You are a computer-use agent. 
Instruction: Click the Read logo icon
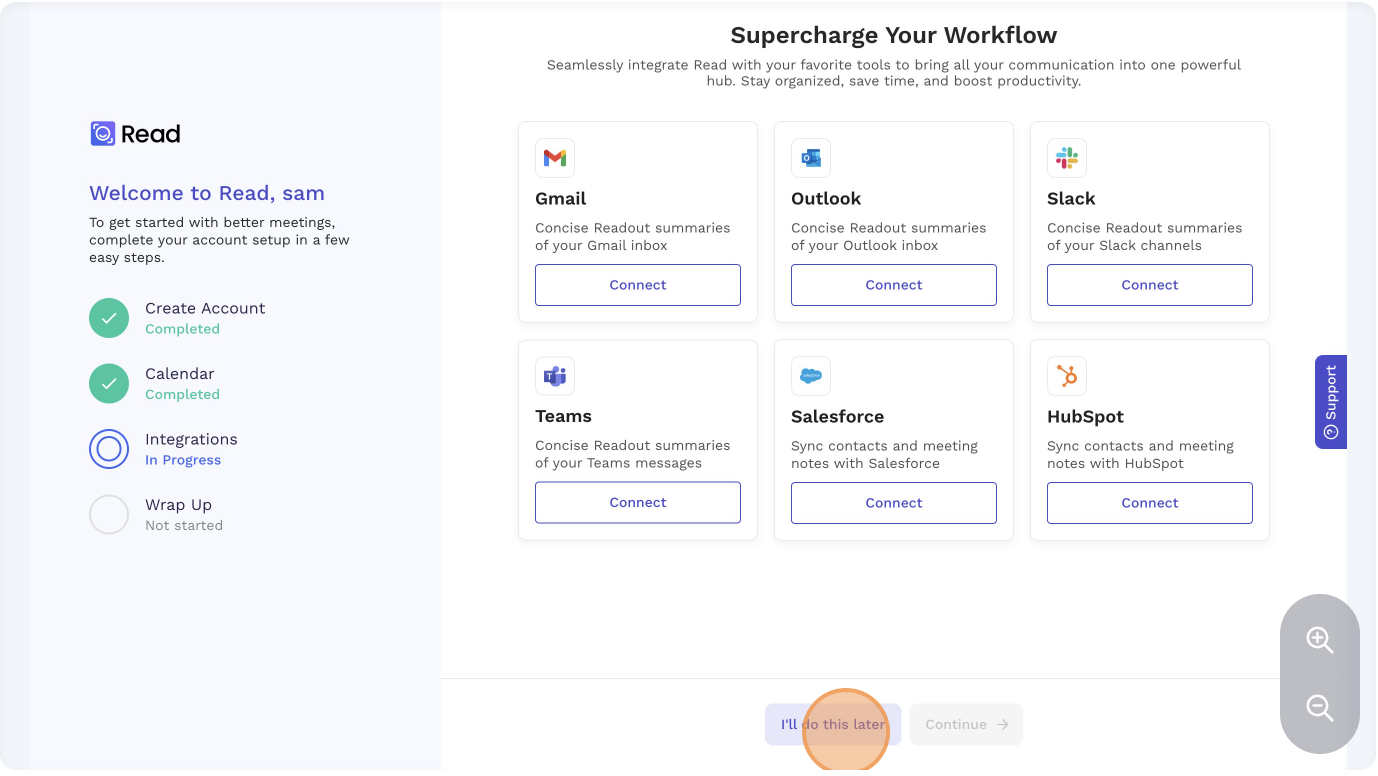103,134
